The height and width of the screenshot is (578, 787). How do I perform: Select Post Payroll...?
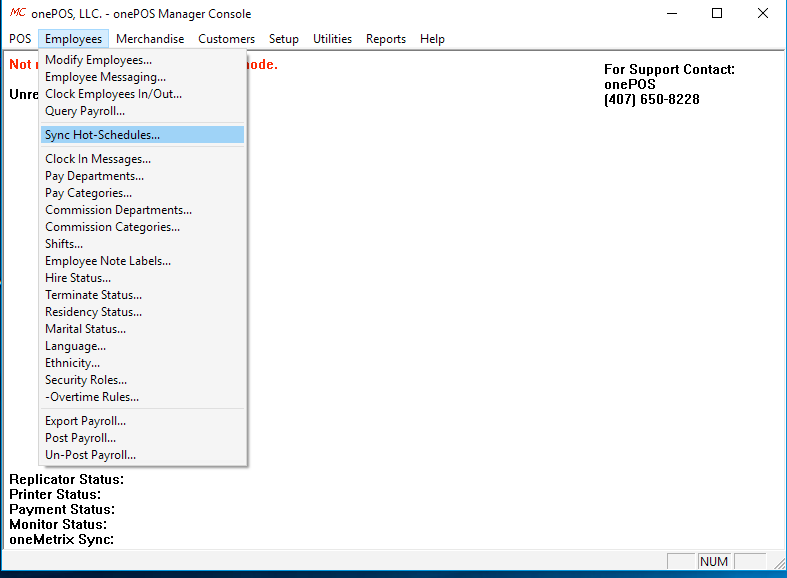[143, 439]
